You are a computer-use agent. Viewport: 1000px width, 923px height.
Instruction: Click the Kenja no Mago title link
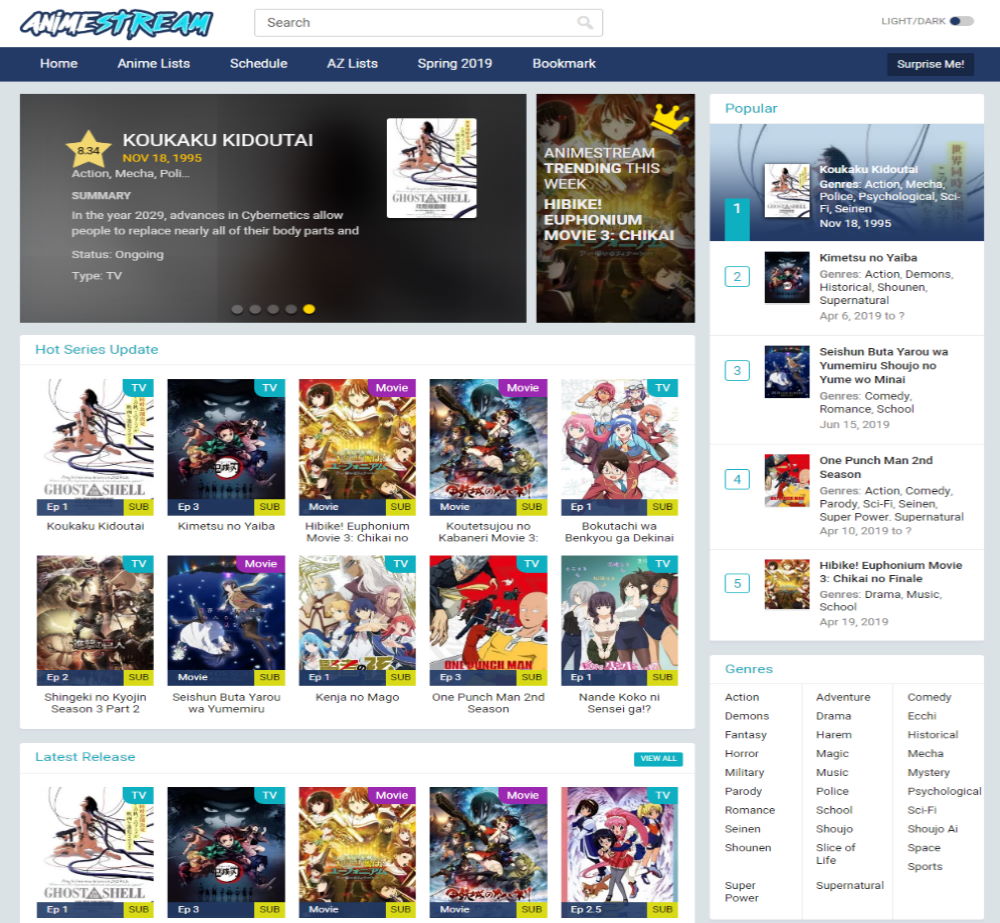357,697
